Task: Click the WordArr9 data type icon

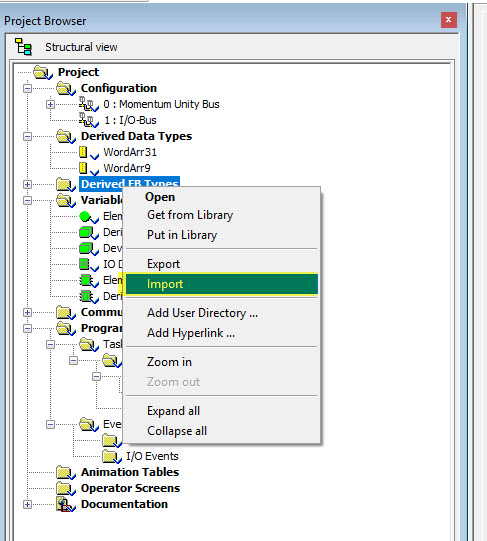Action: [89, 168]
